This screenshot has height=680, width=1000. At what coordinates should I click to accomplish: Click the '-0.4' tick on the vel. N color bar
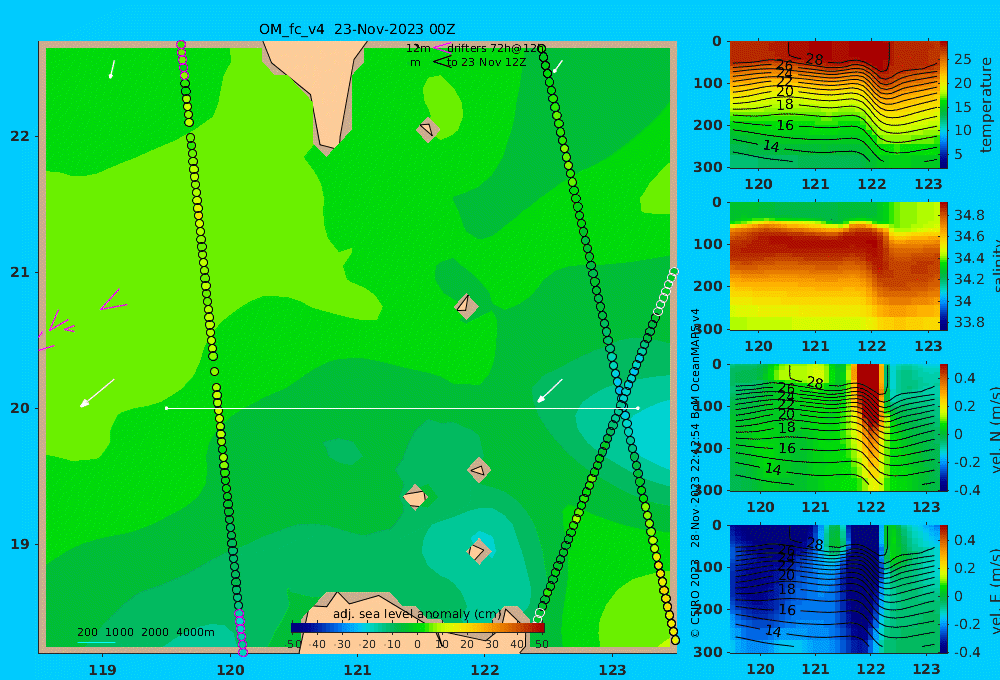click(x=966, y=490)
